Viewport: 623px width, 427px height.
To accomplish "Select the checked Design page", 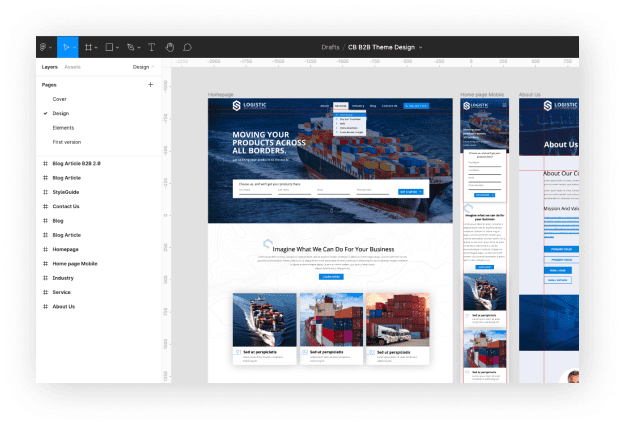I will click(x=61, y=114).
